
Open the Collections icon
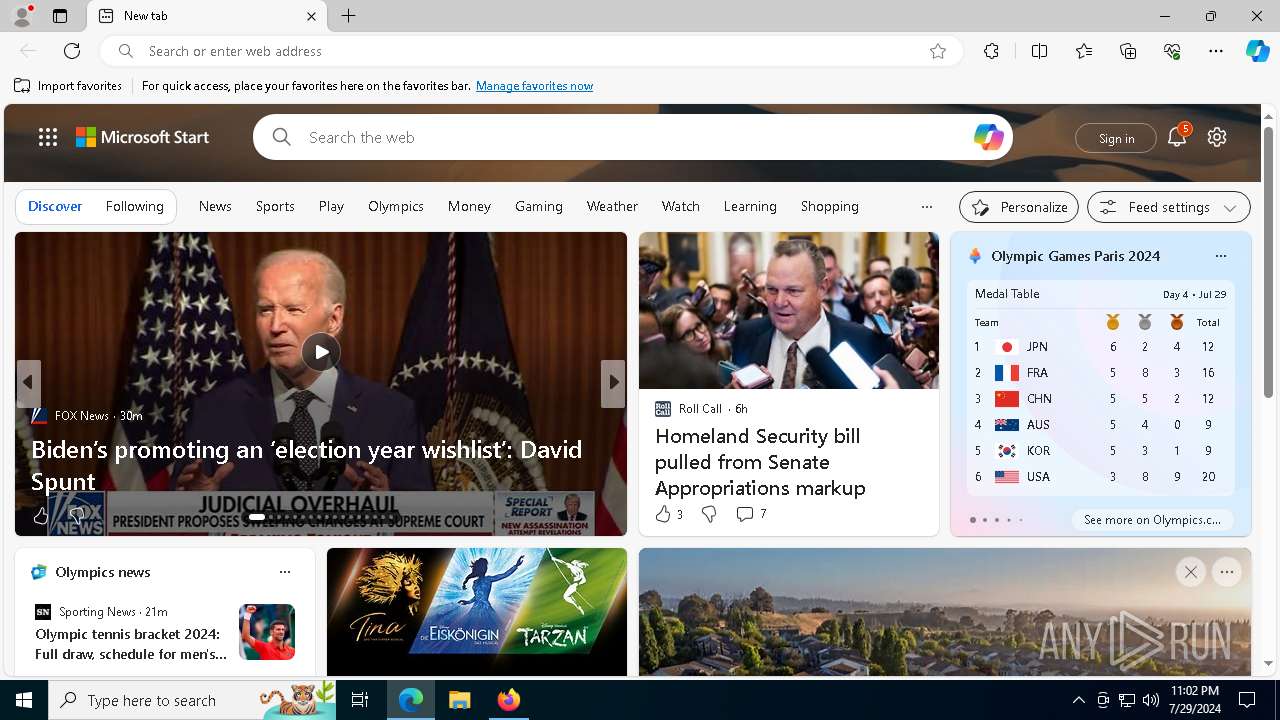[1128, 51]
